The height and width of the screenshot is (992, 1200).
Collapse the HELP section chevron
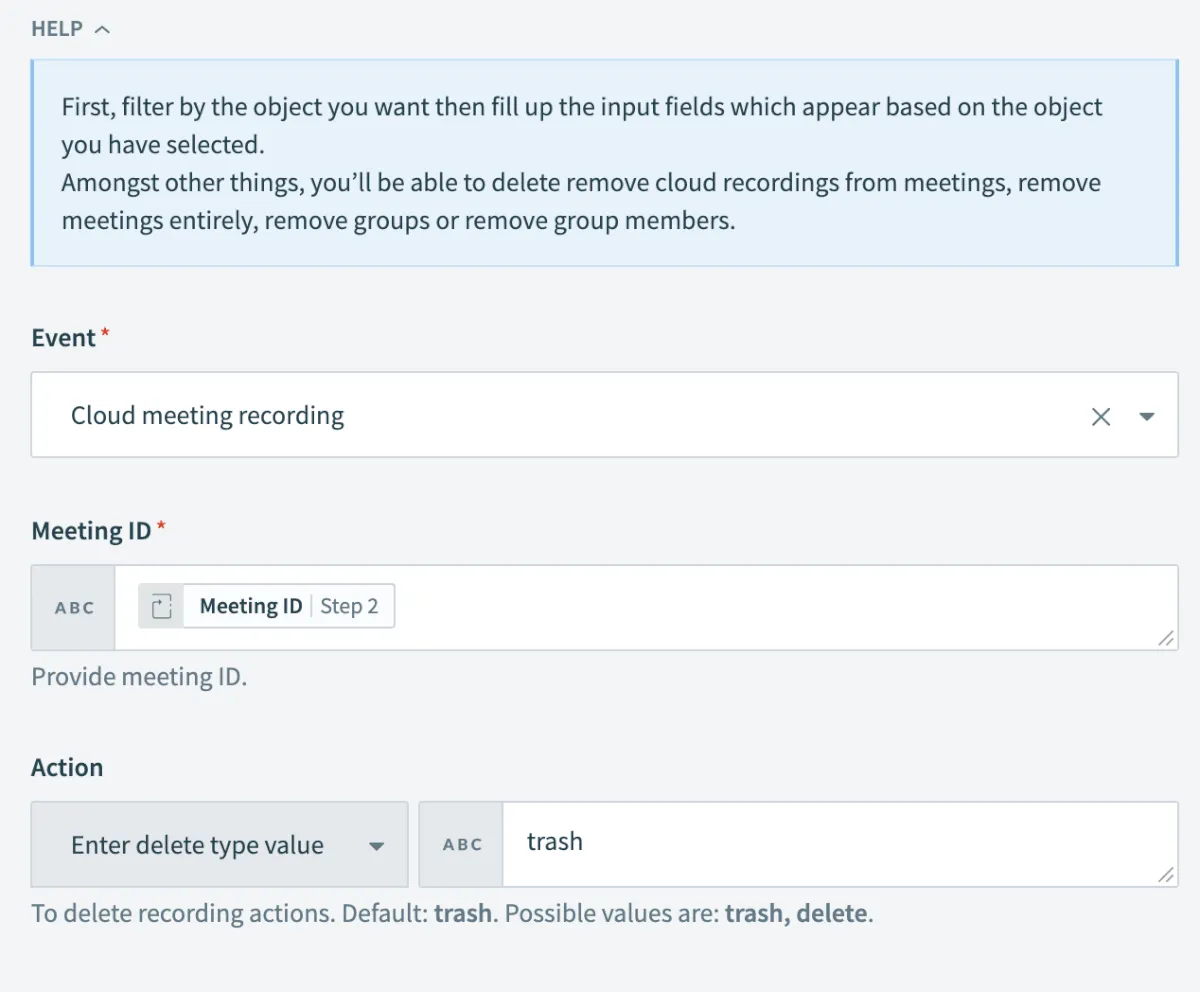[102, 29]
